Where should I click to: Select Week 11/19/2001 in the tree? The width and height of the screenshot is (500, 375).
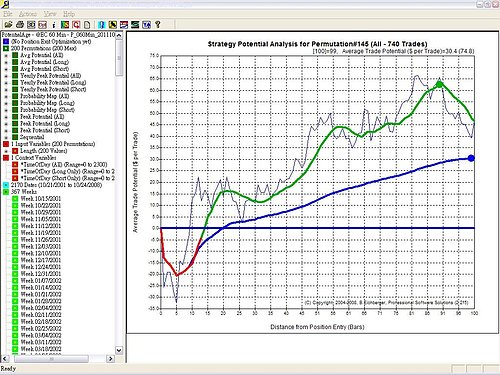tap(41, 233)
